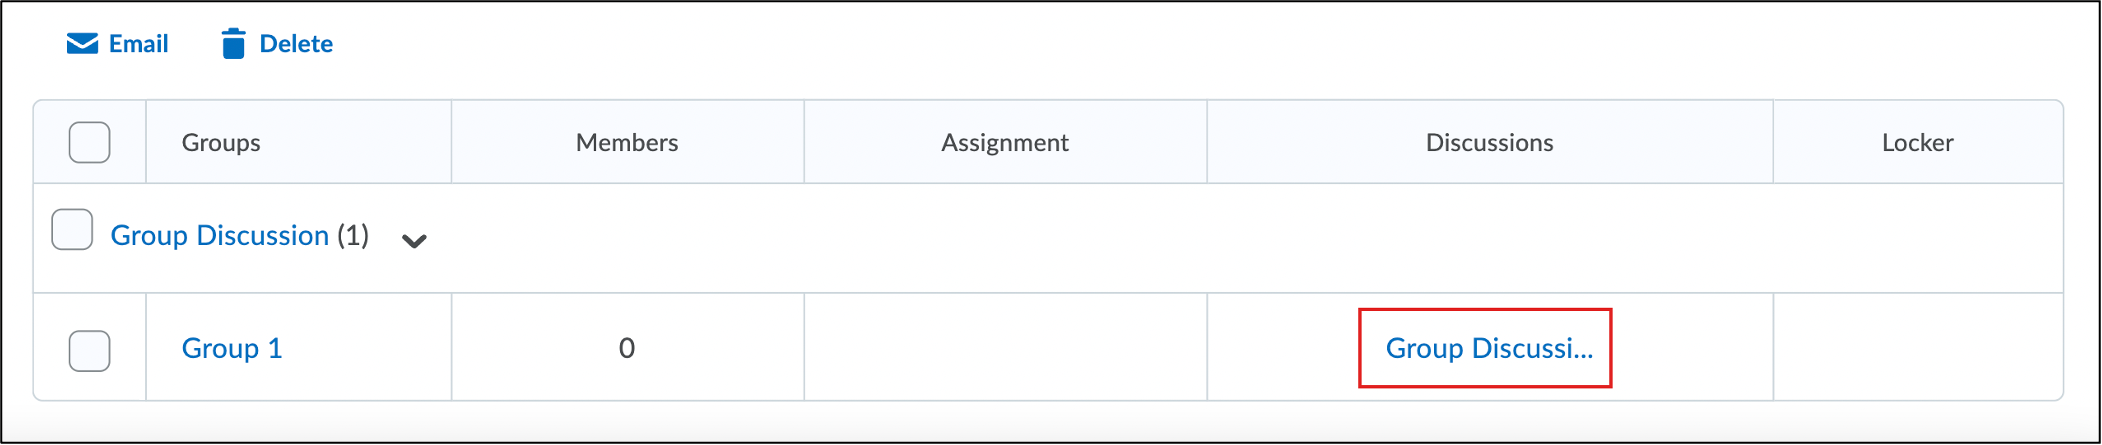2102x445 pixels.
Task: Click the Locker column header
Action: [x=1917, y=143]
